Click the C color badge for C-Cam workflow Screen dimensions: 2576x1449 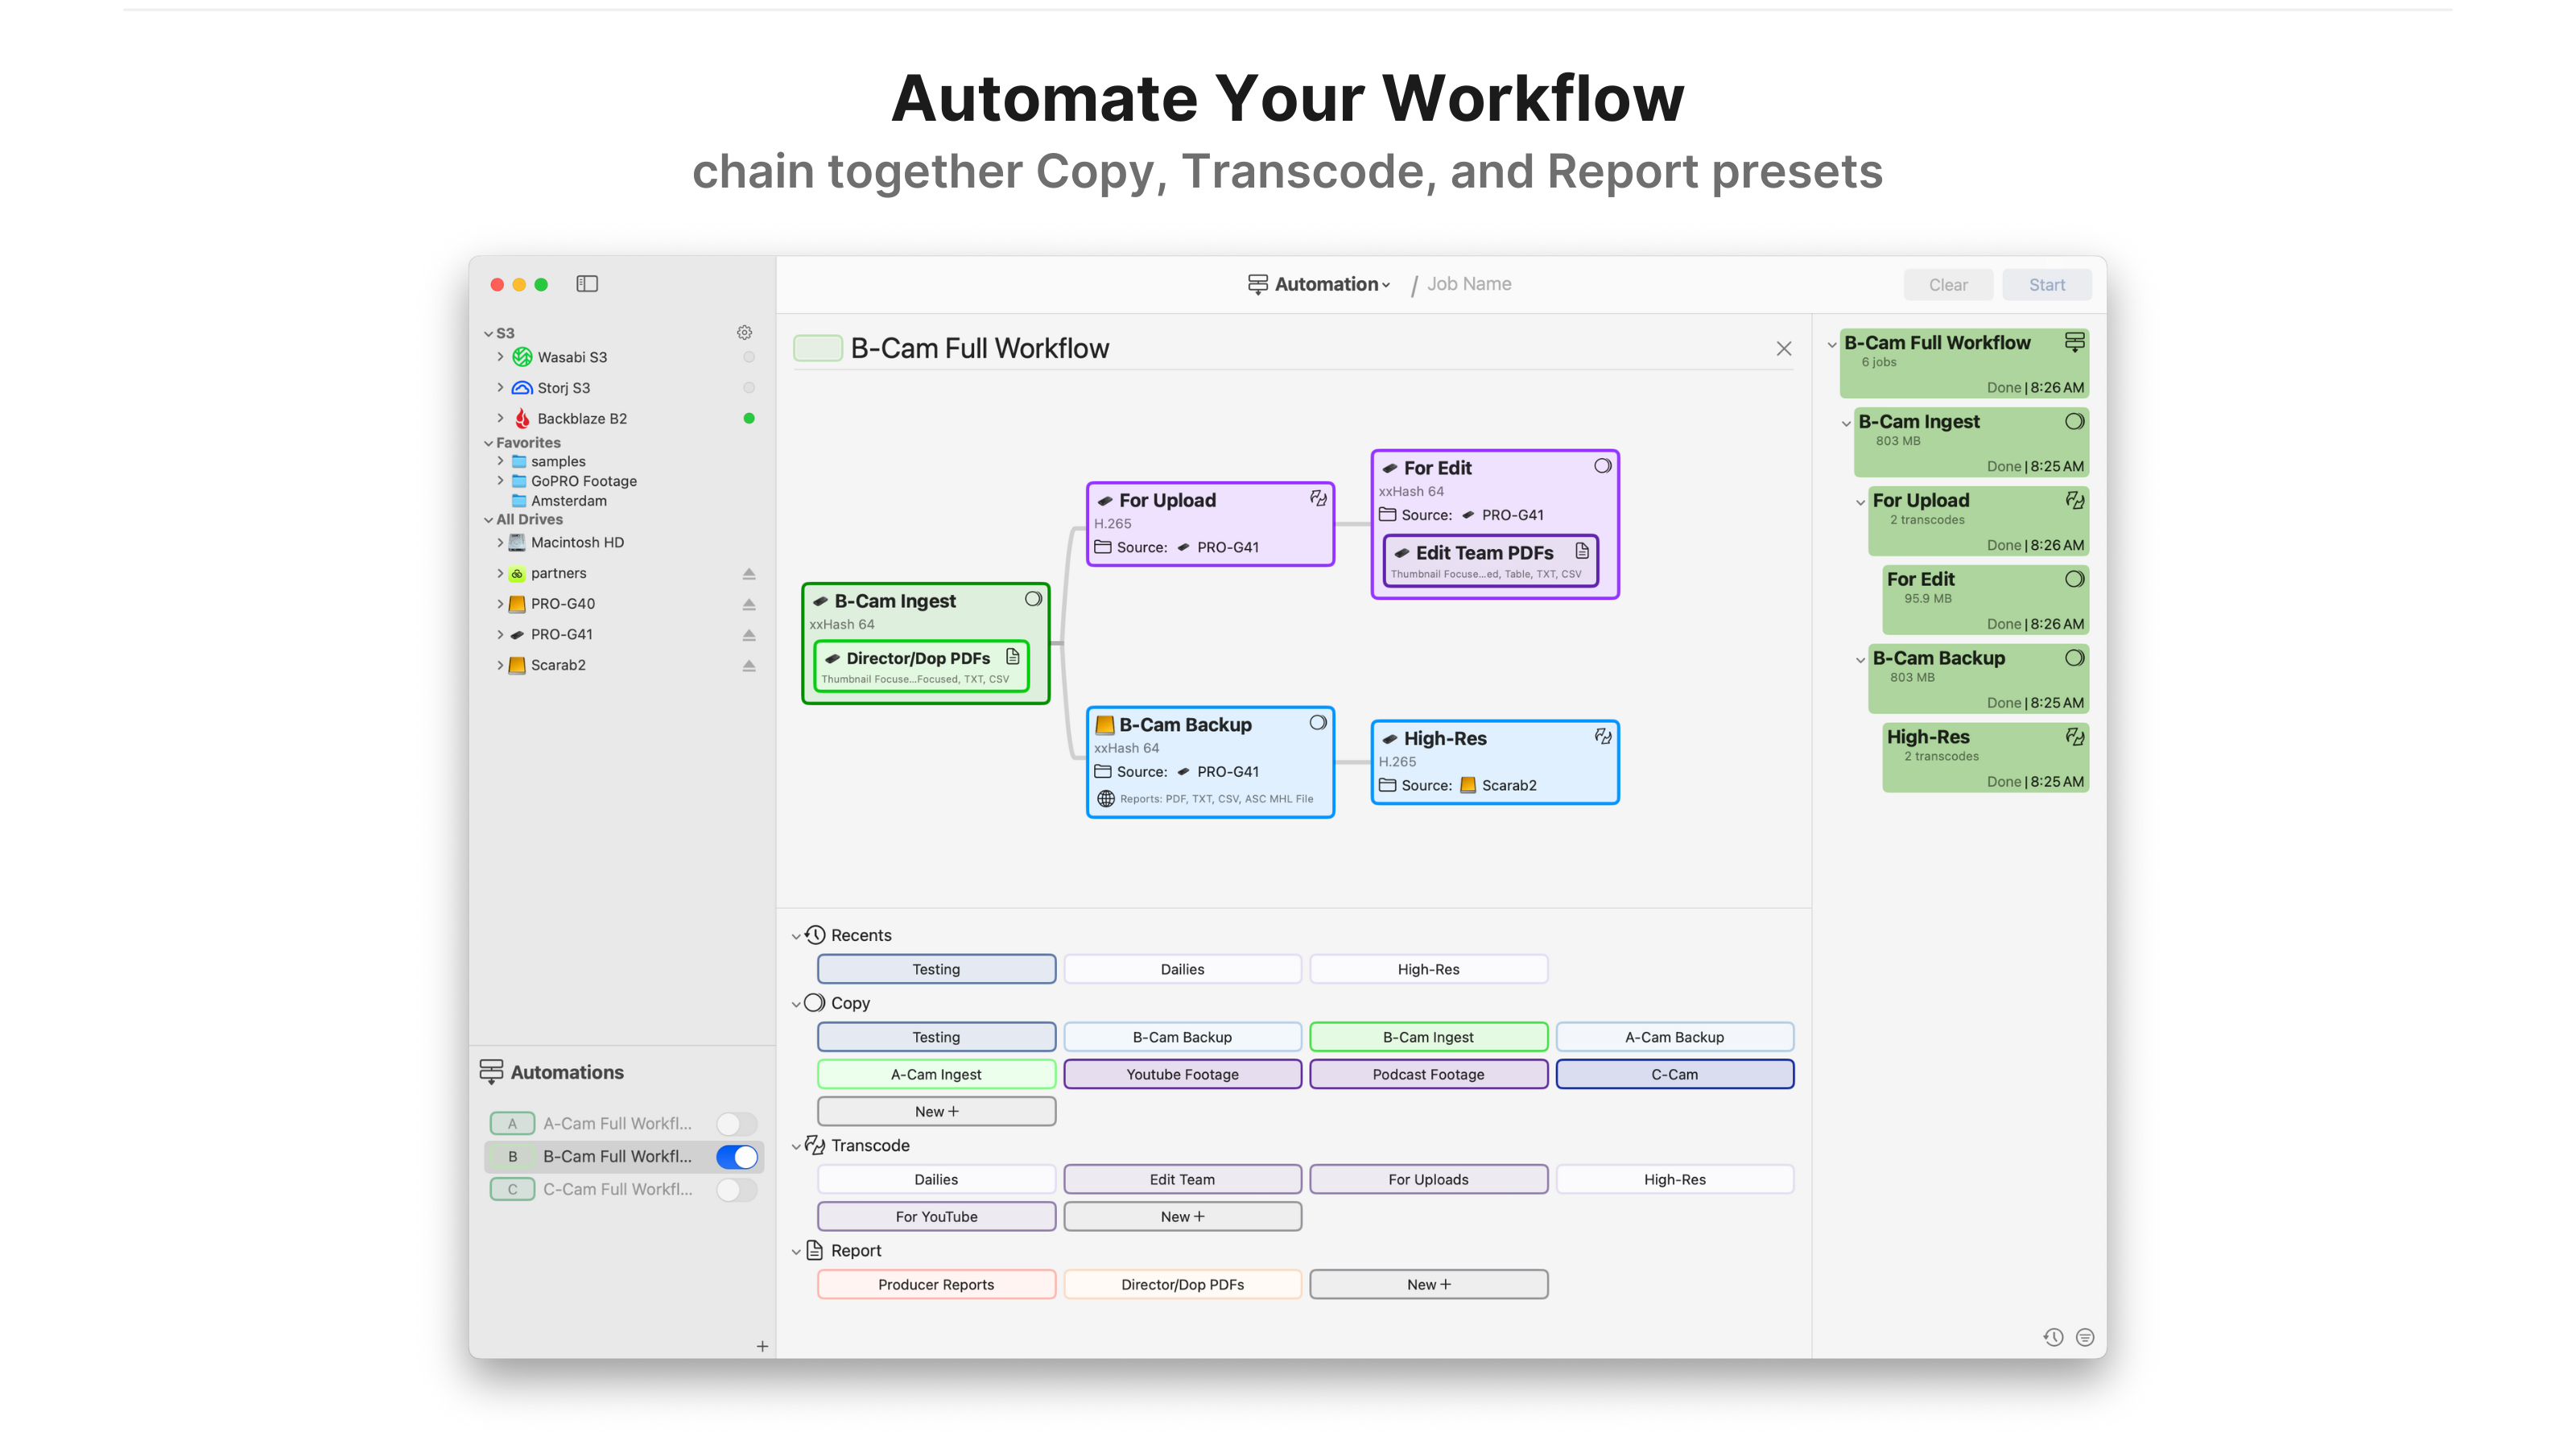point(512,1190)
